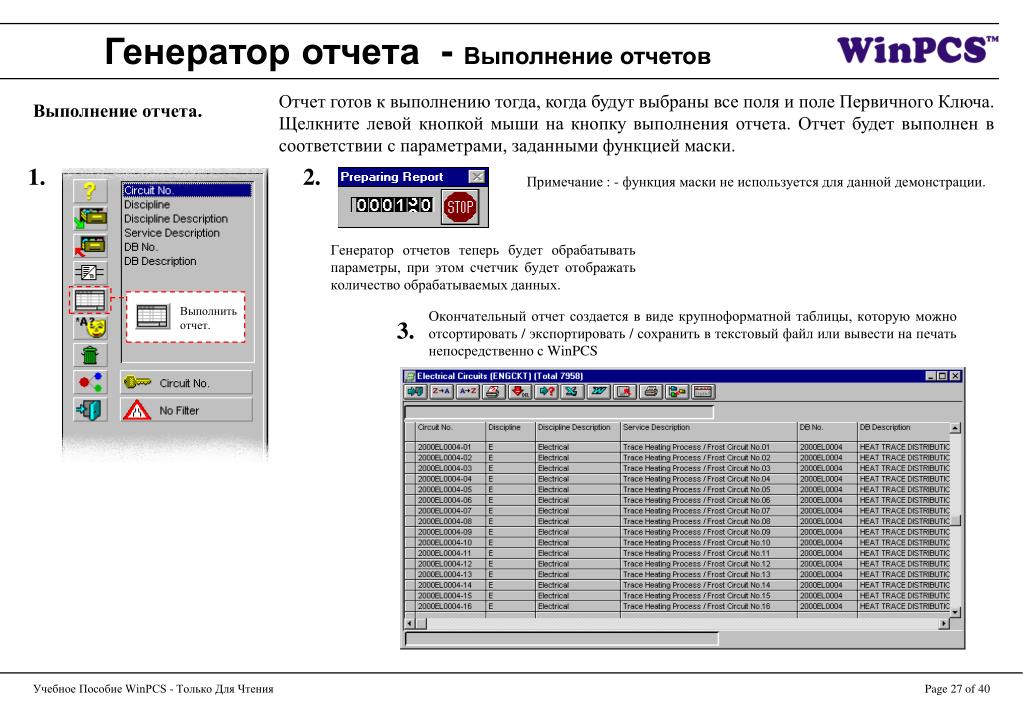Click the green trash bin icon
The width and height of the screenshot is (1023, 708).
[90, 355]
